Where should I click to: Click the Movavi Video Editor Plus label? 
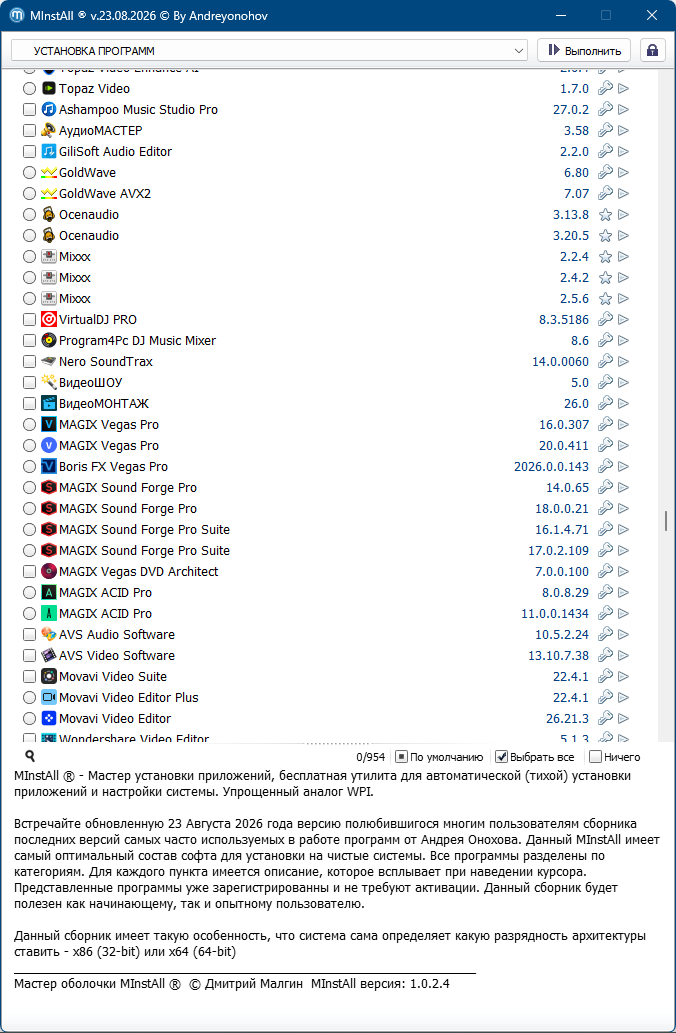point(128,697)
